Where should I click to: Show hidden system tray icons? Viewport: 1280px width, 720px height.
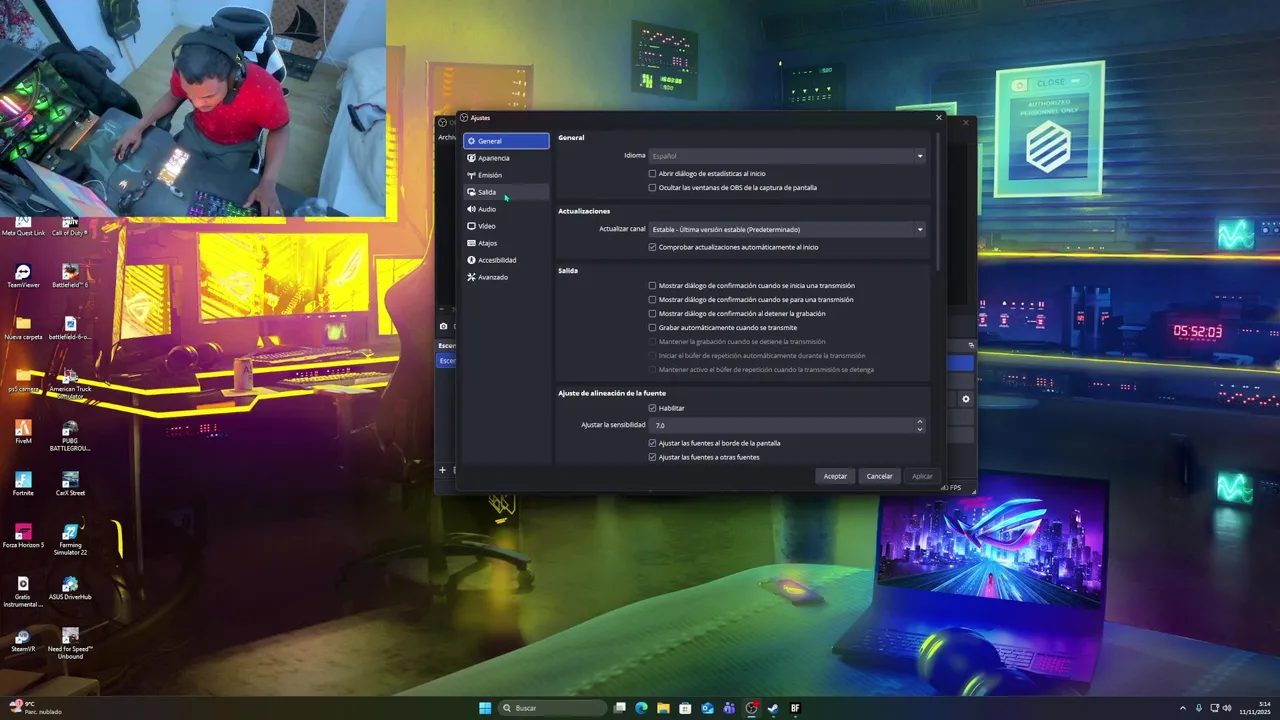(1183, 708)
